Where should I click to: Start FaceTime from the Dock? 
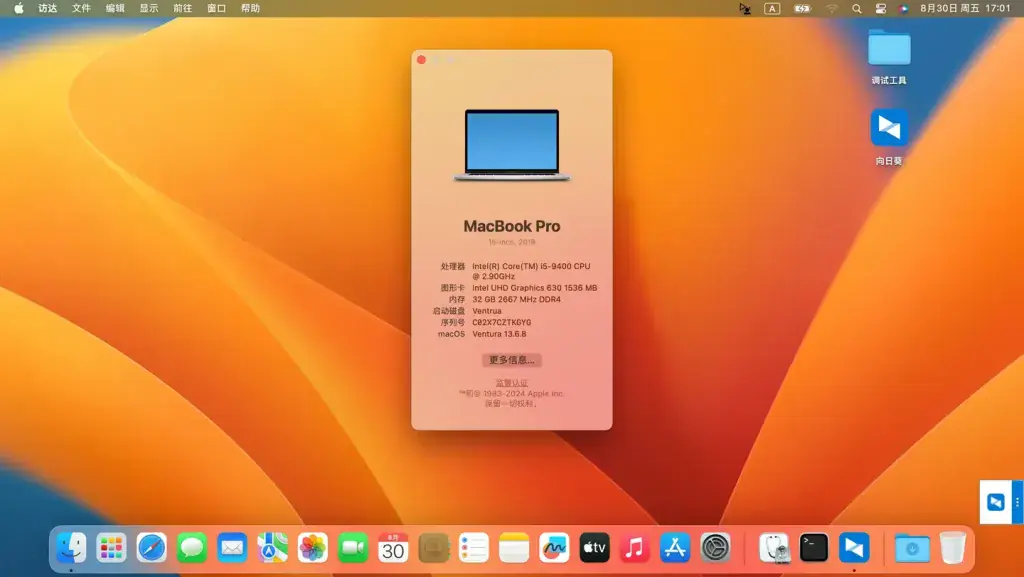pyautogui.click(x=353, y=547)
